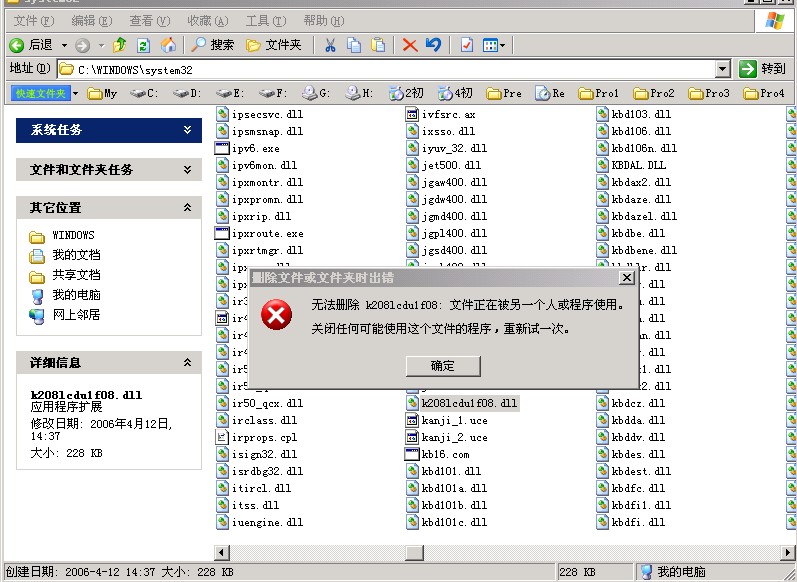Click 确定 in the error dialog

tap(443, 366)
